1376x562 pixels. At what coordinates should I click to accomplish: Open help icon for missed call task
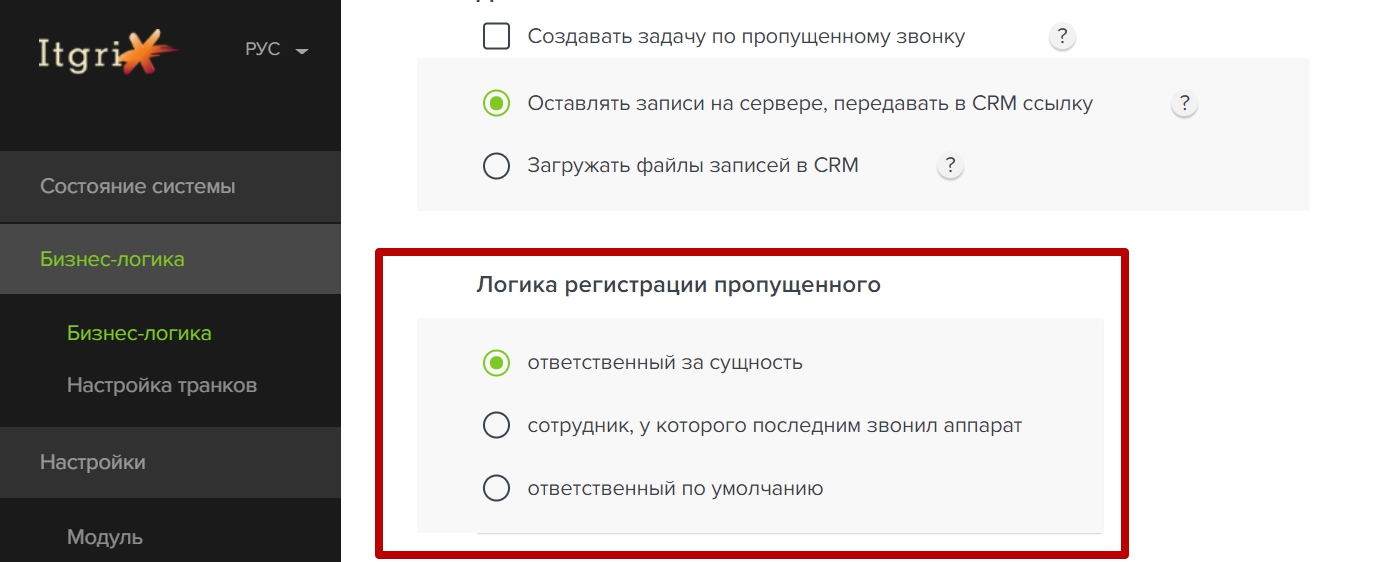pos(1062,38)
